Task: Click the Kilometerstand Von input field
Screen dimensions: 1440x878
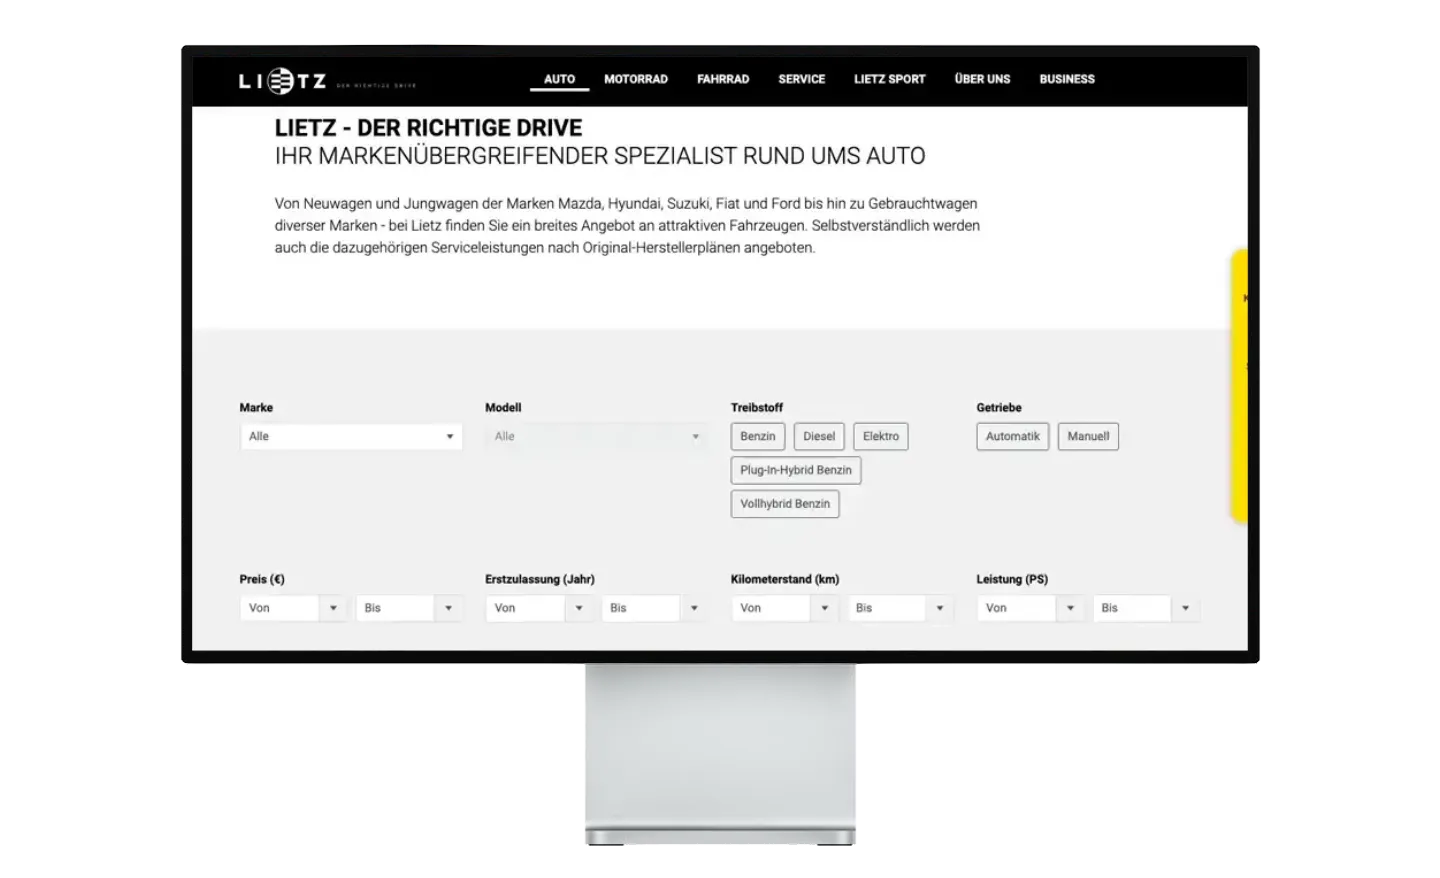Action: [x=772, y=608]
